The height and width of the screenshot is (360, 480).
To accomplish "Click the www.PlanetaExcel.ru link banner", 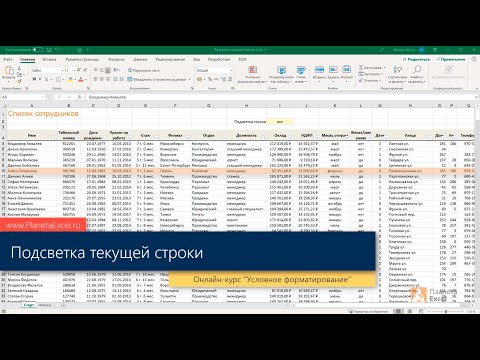I will click(x=43, y=225).
